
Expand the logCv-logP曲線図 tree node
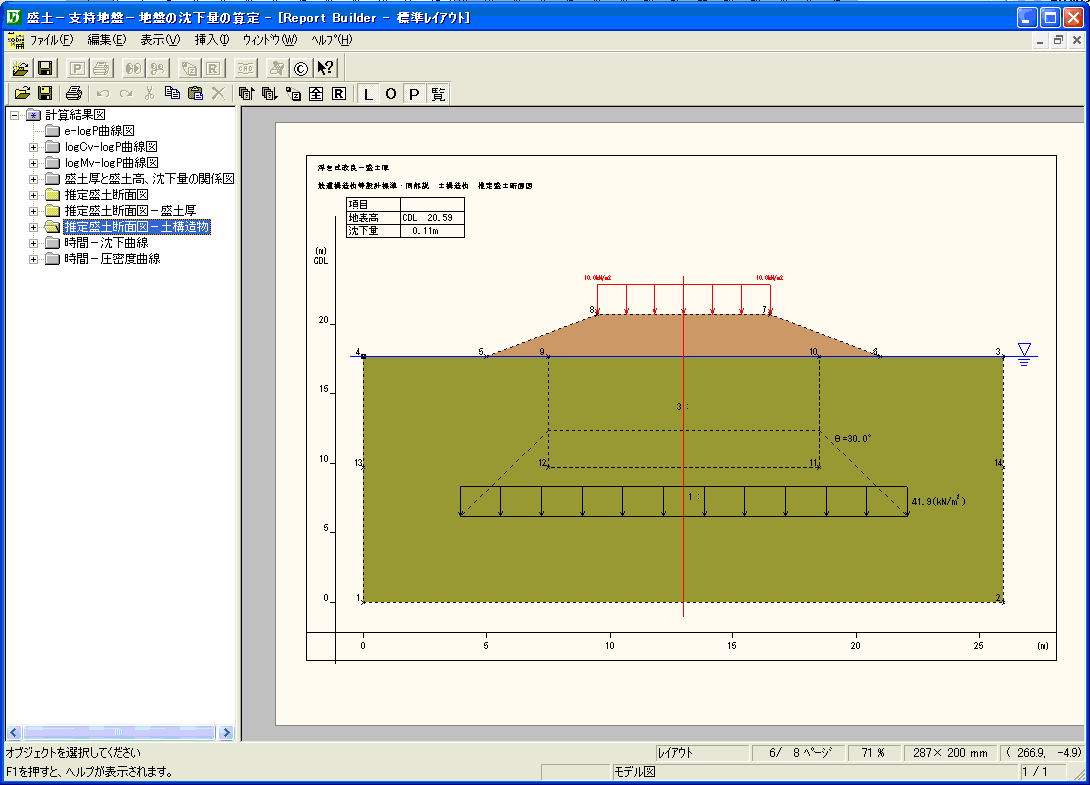33,147
